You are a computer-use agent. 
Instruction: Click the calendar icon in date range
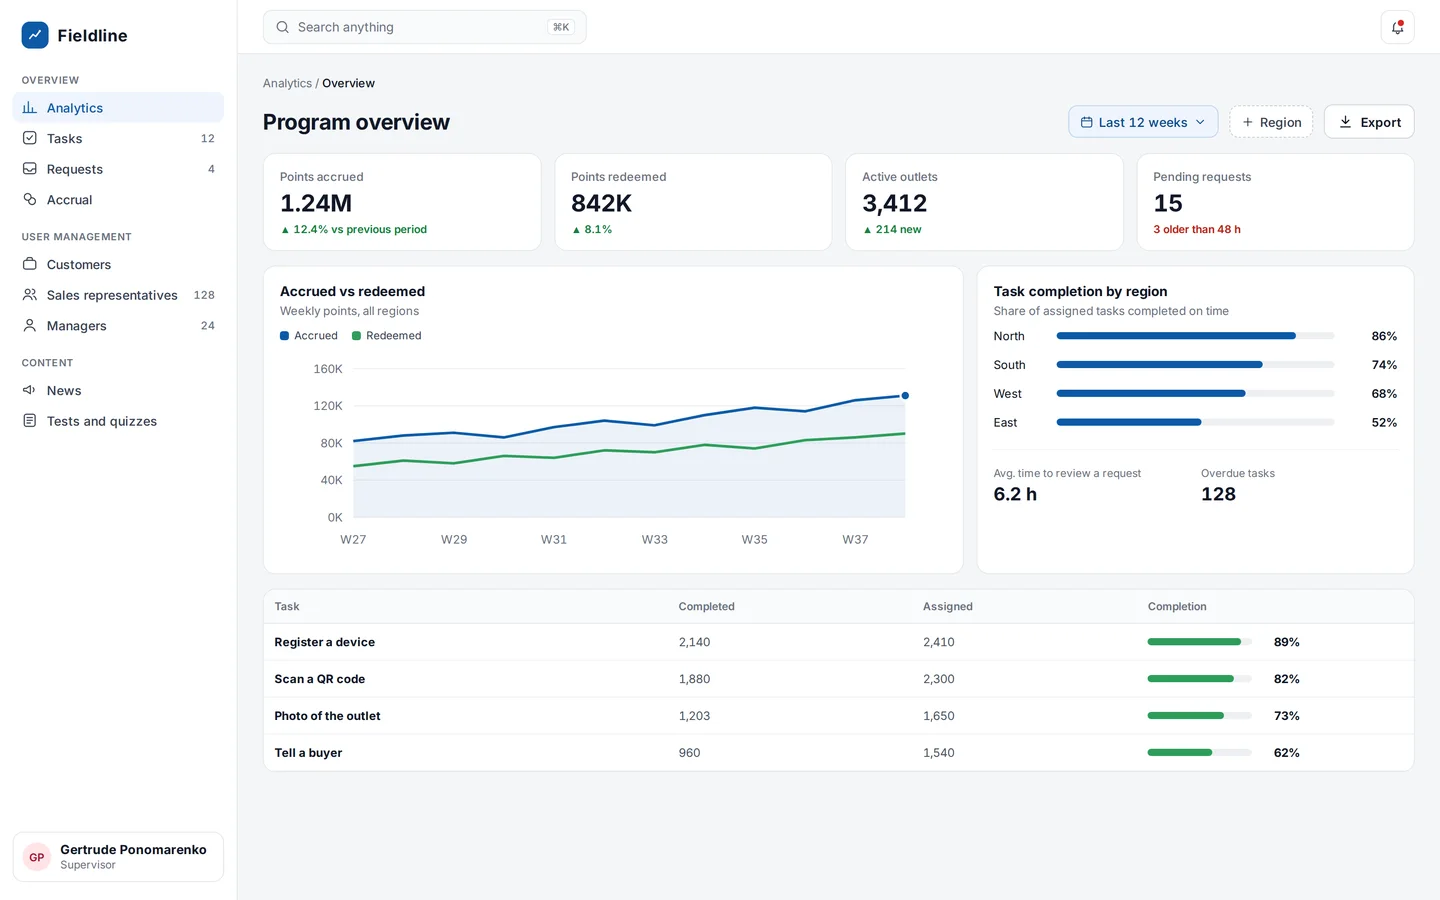(1087, 122)
